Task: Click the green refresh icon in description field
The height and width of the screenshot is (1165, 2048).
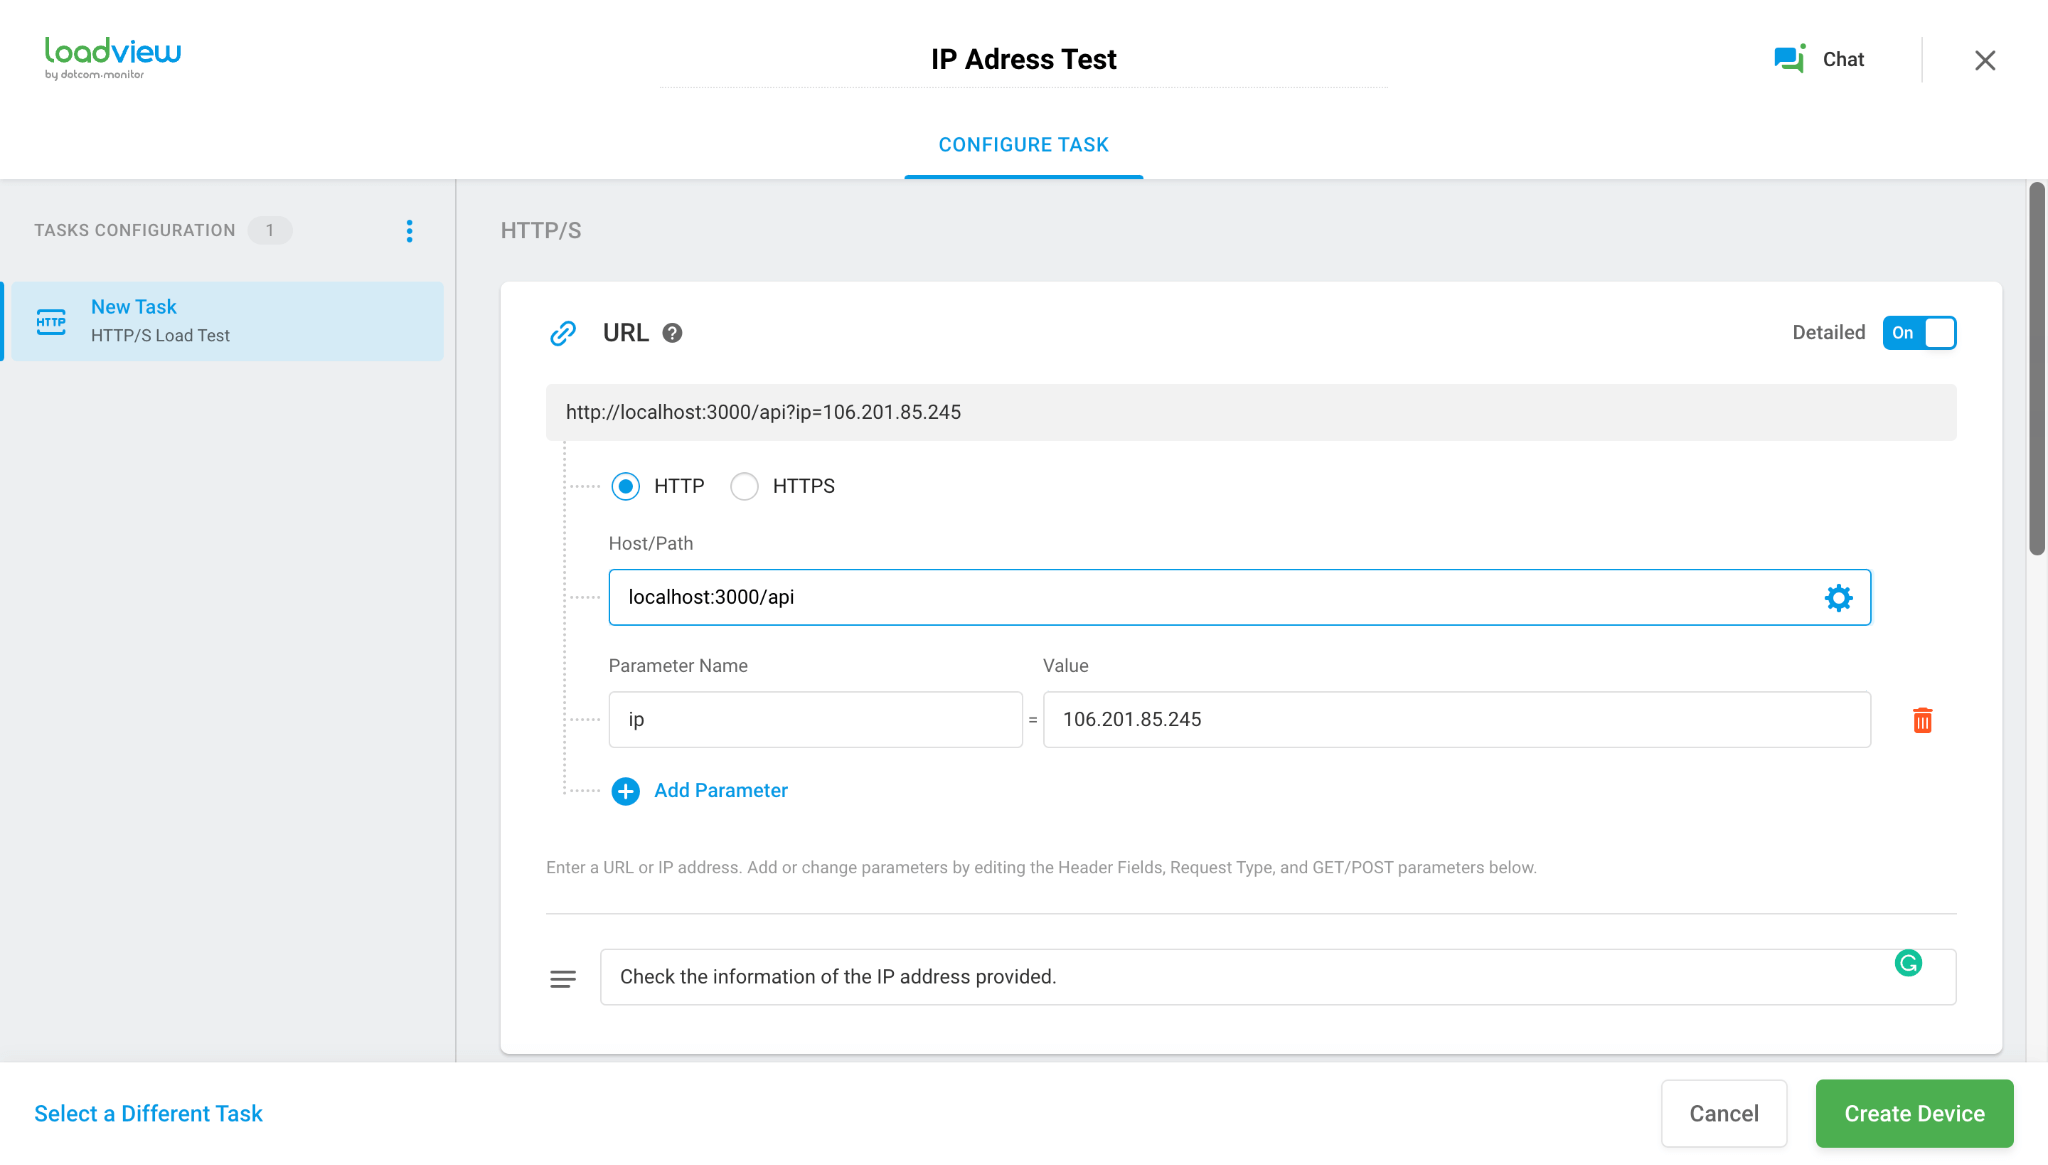Action: coord(1909,962)
